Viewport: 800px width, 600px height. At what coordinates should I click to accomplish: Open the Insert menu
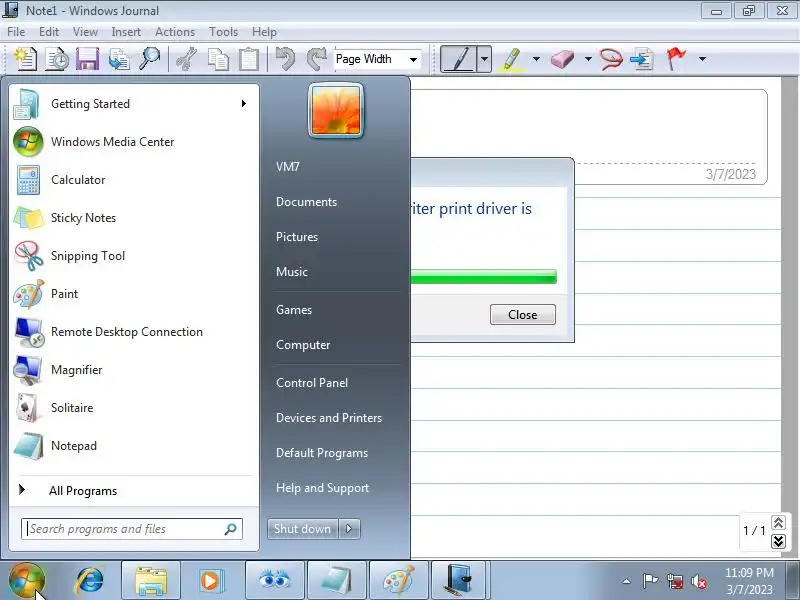[126, 32]
